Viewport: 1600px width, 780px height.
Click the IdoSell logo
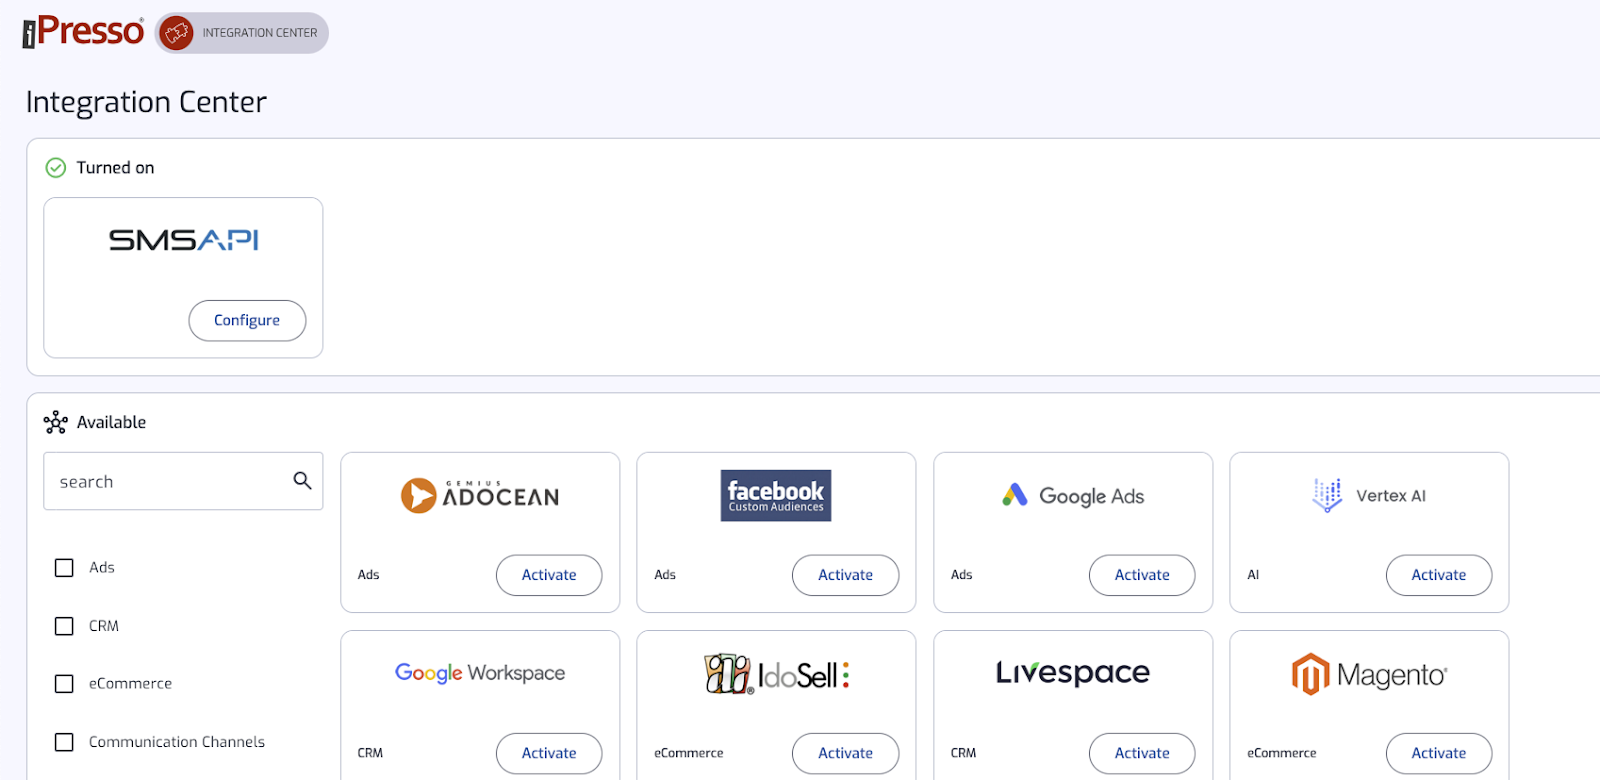tap(776, 674)
